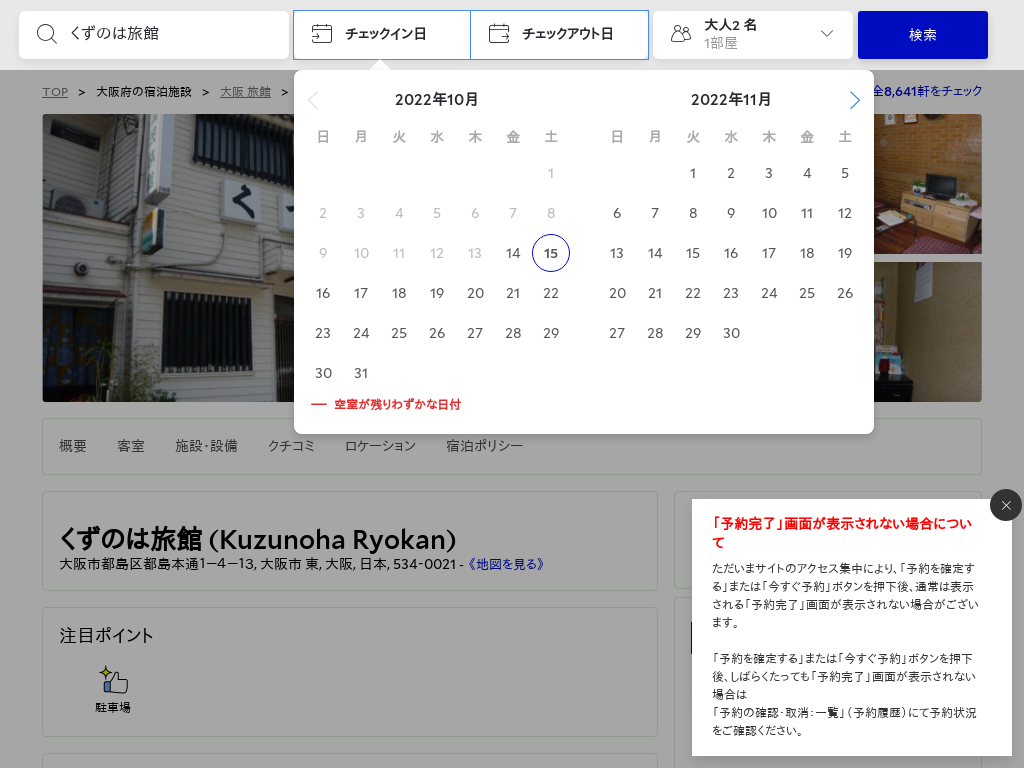The height and width of the screenshot is (768, 1024).
Task: Click the 大阪府の宿泊施設 breadcrumb
Action: (144, 92)
